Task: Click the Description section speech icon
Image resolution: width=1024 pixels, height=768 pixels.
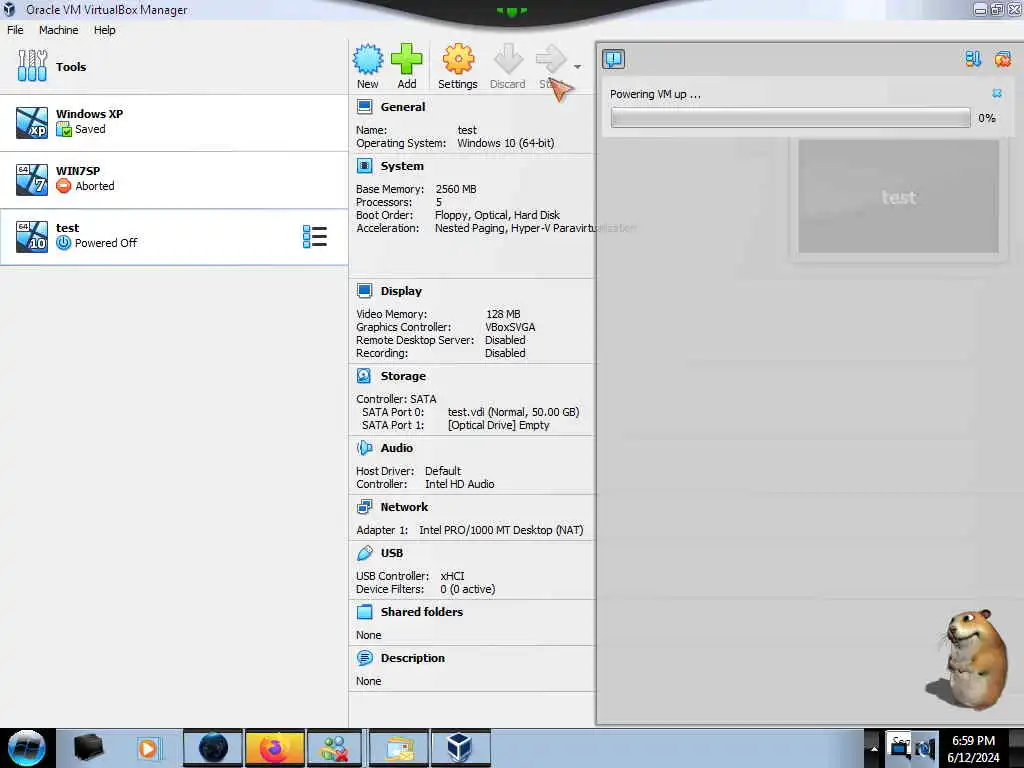Action: [364, 658]
